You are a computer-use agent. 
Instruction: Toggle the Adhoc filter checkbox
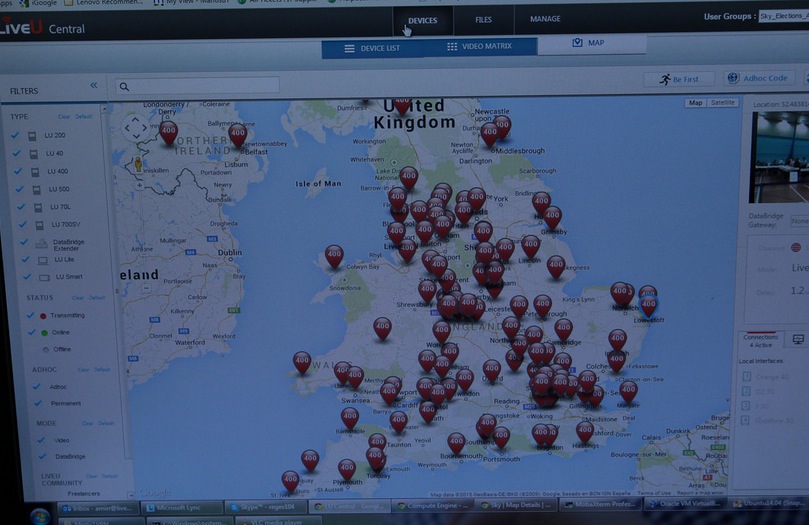pyautogui.click(x=36, y=386)
